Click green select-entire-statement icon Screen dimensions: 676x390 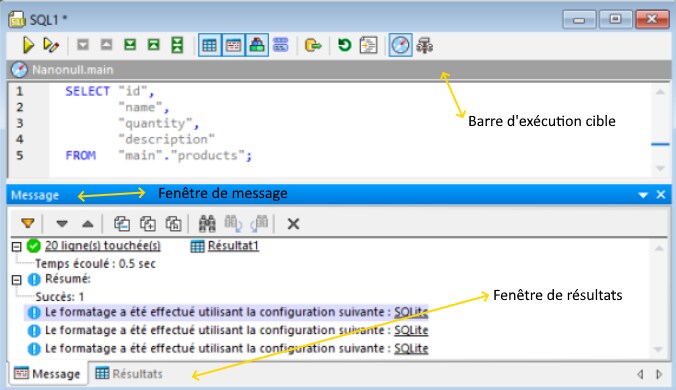coord(177,45)
